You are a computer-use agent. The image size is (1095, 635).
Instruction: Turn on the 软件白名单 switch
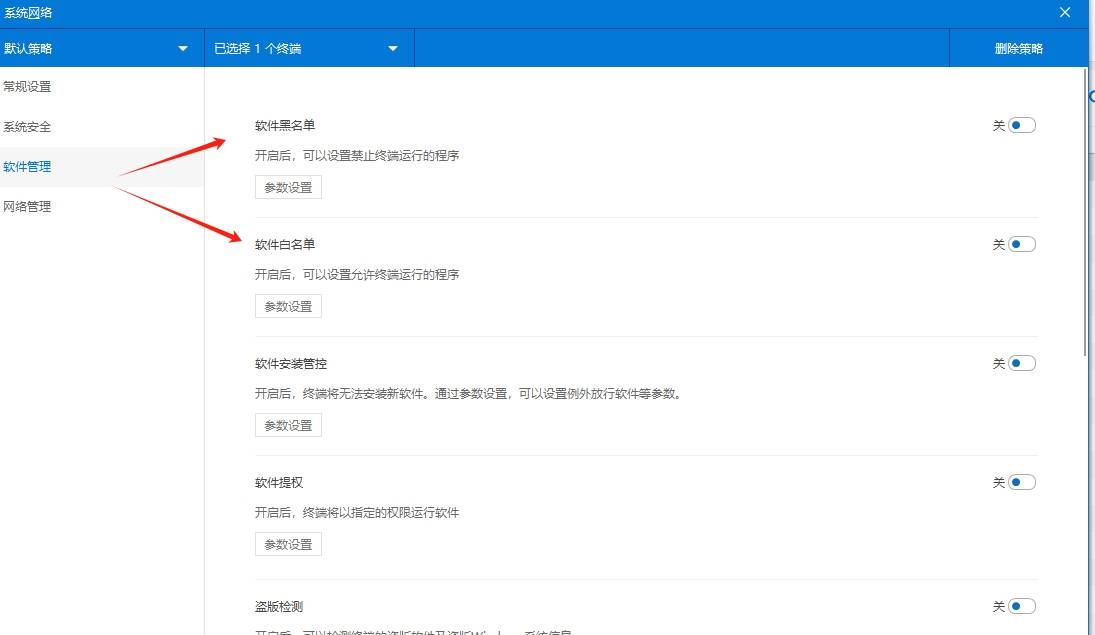pos(1022,243)
